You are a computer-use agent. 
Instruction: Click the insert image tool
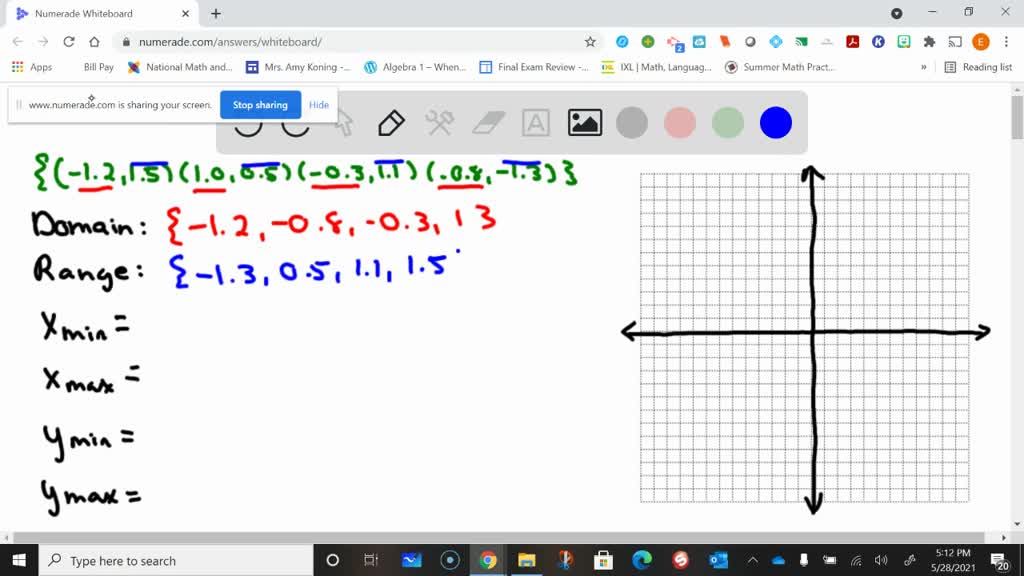(584, 122)
